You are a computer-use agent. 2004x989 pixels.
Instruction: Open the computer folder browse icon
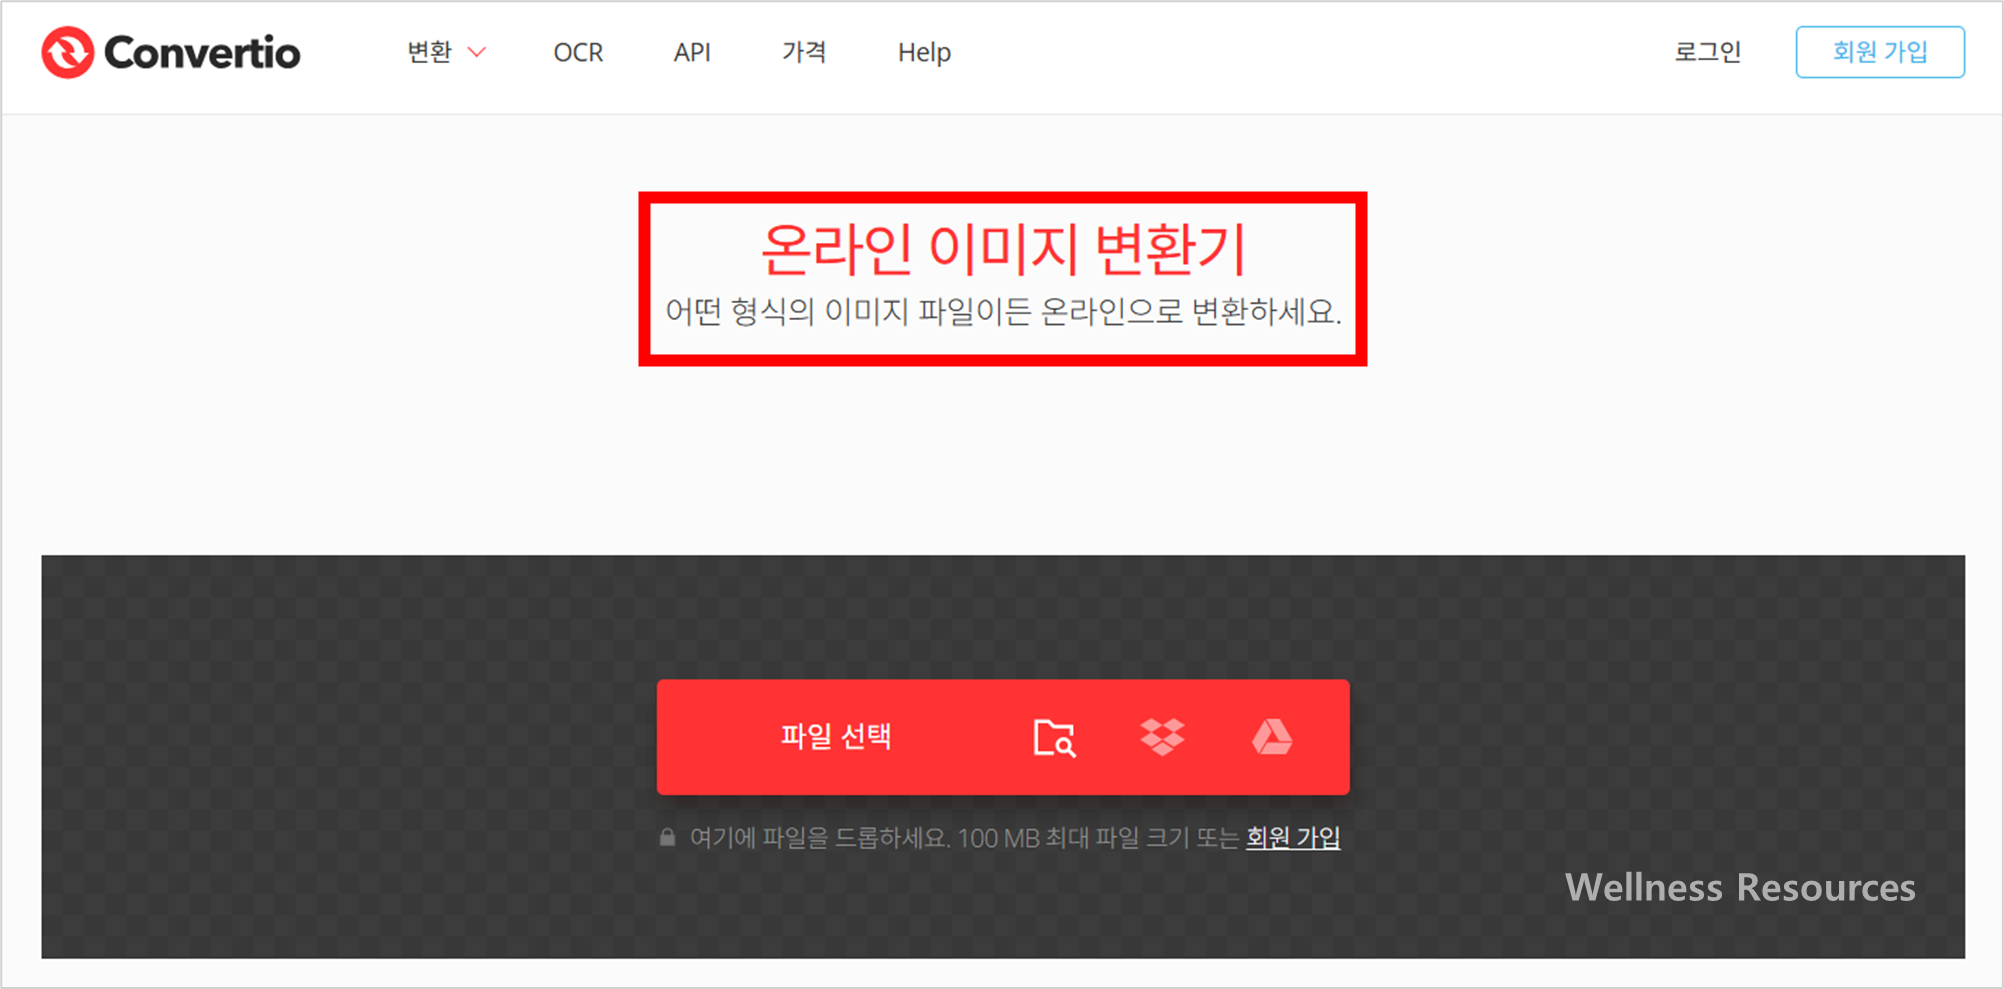[x=1054, y=738]
